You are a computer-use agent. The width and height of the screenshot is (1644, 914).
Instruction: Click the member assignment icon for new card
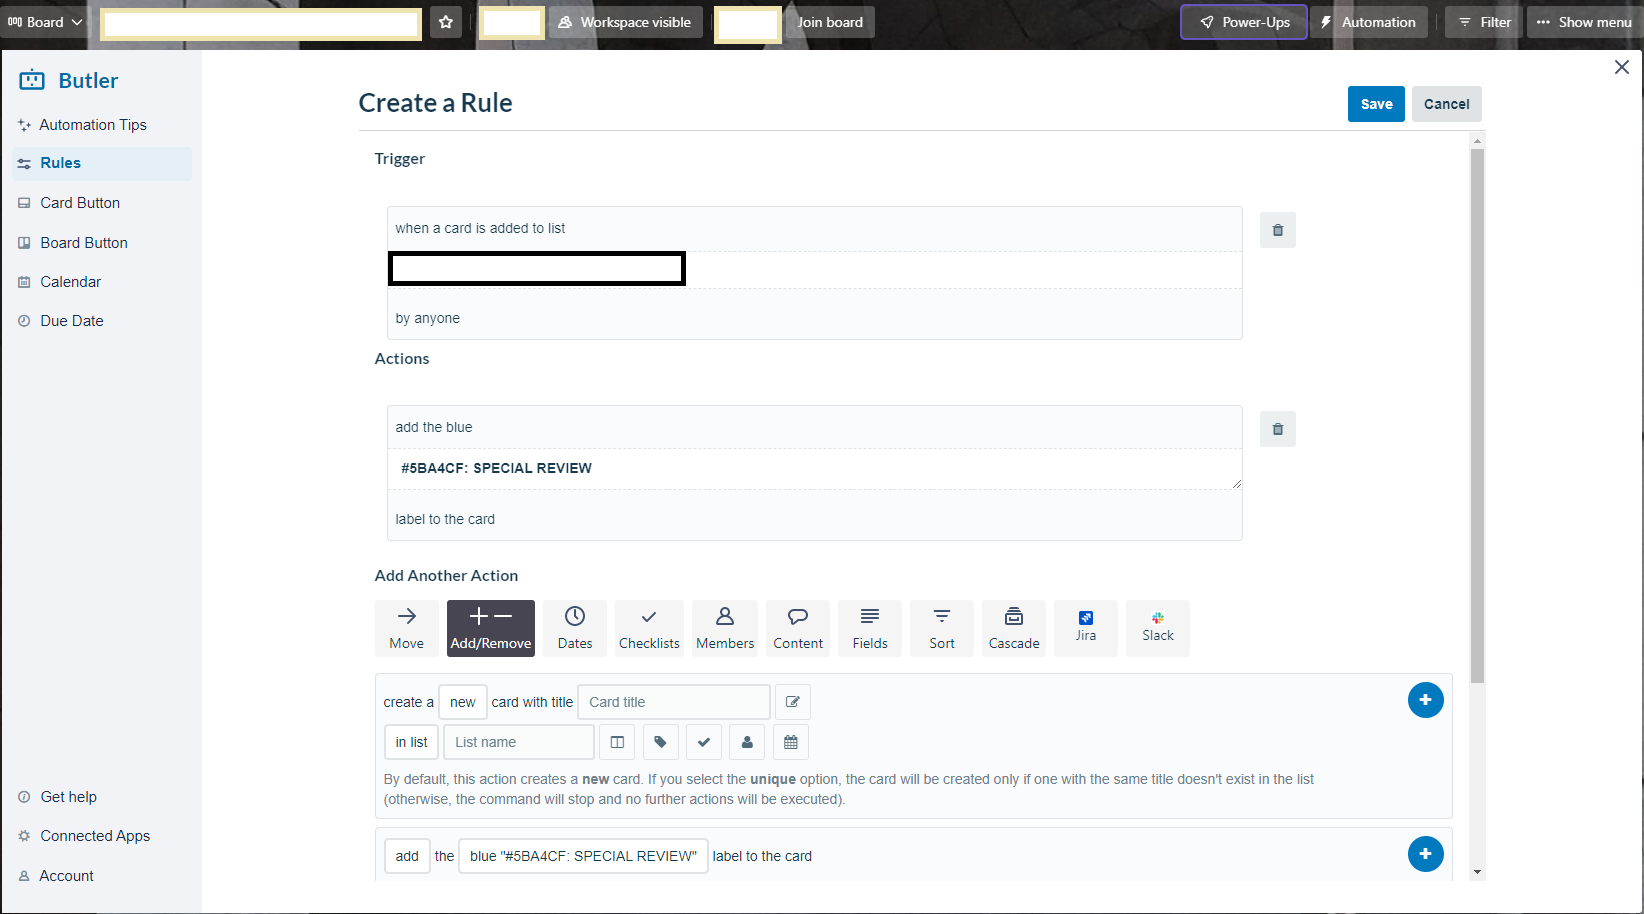pos(747,742)
